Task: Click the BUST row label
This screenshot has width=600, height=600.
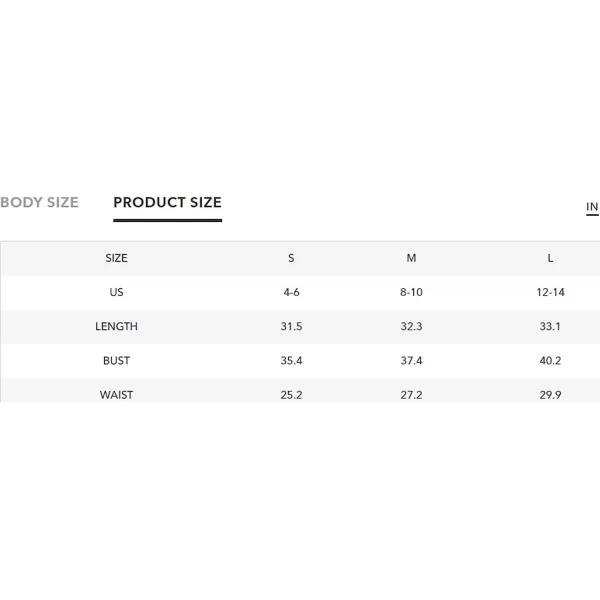Action: pos(116,361)
